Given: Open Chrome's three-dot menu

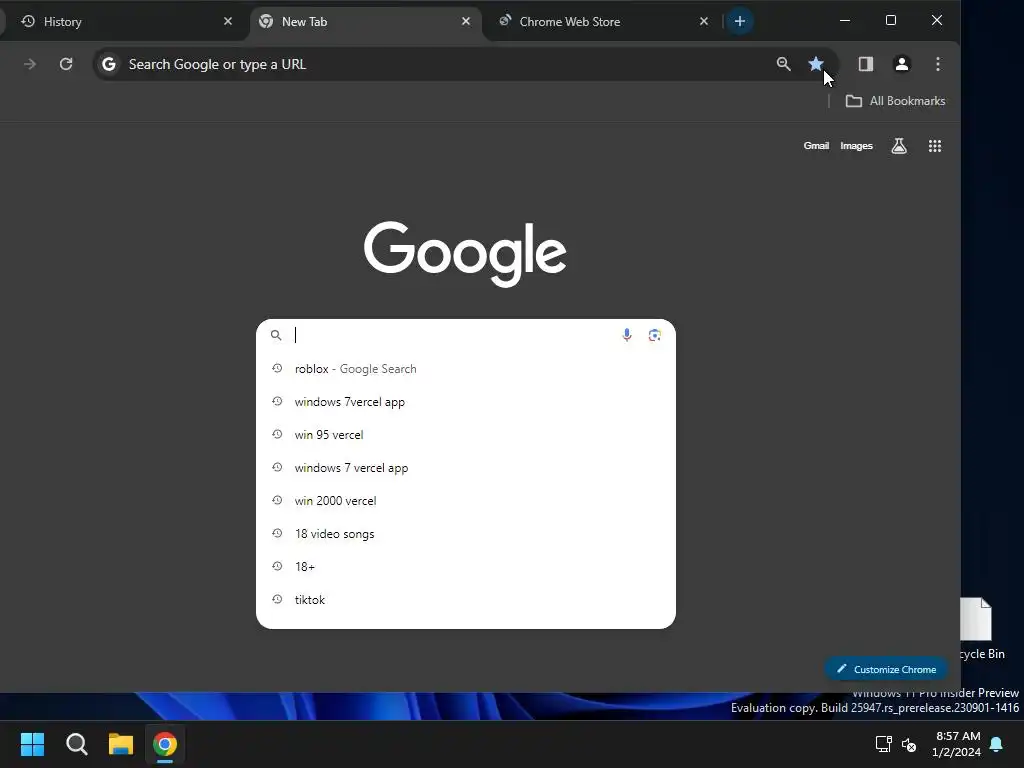Looking at the screenshot, I should (x=938, y=64).
